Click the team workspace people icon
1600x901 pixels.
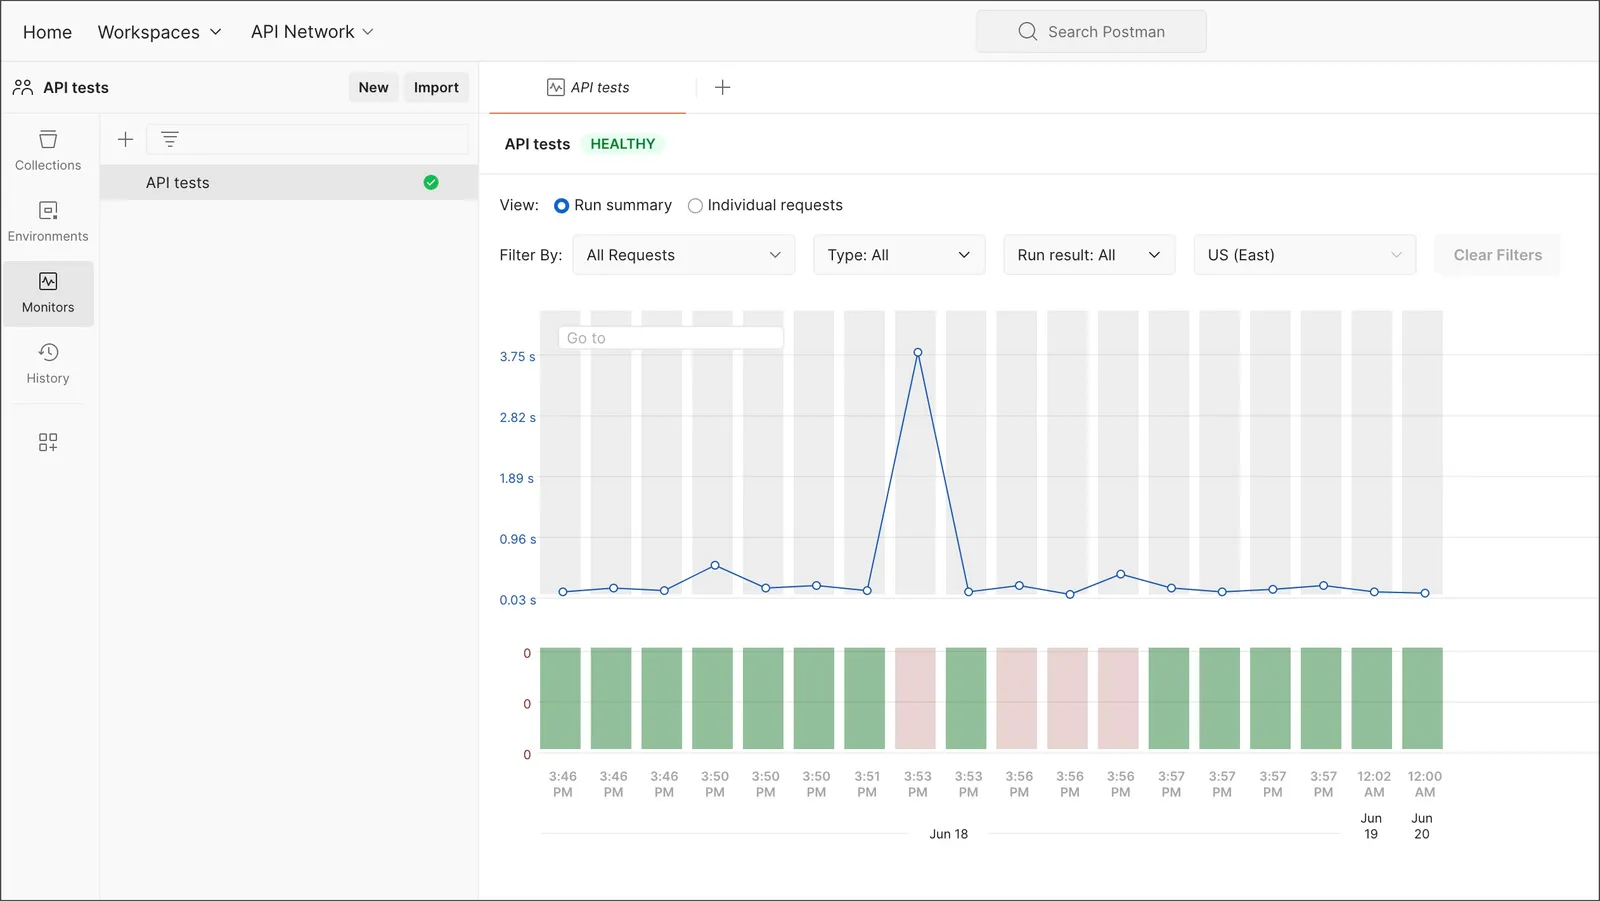point(23,87)
